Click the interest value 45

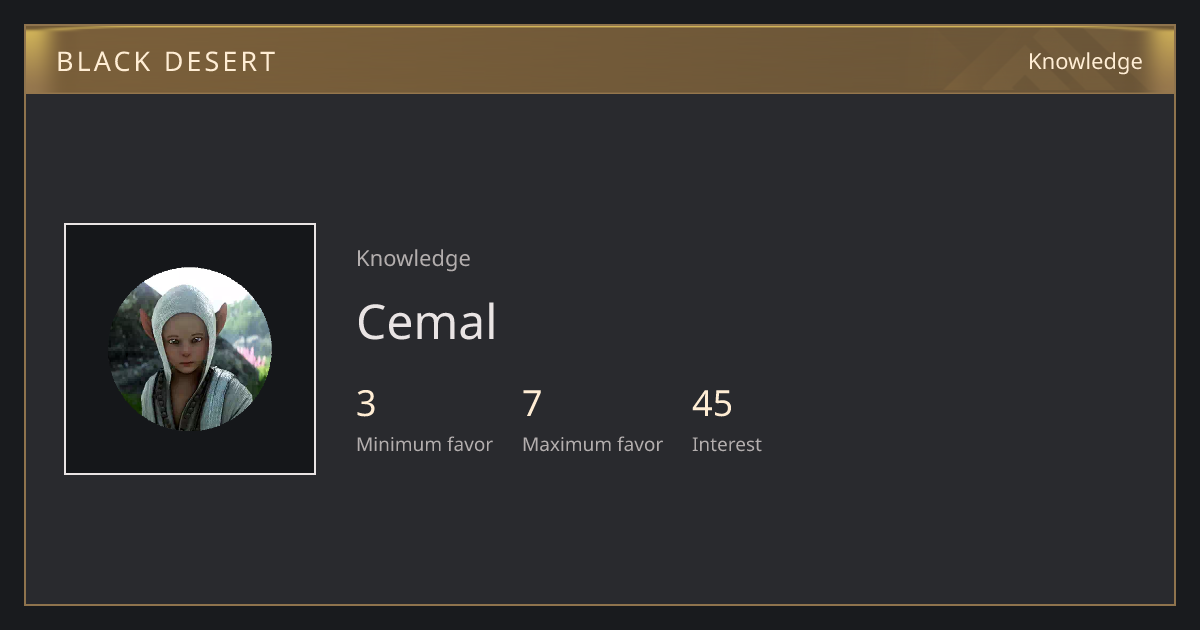[x=712, y=404]
